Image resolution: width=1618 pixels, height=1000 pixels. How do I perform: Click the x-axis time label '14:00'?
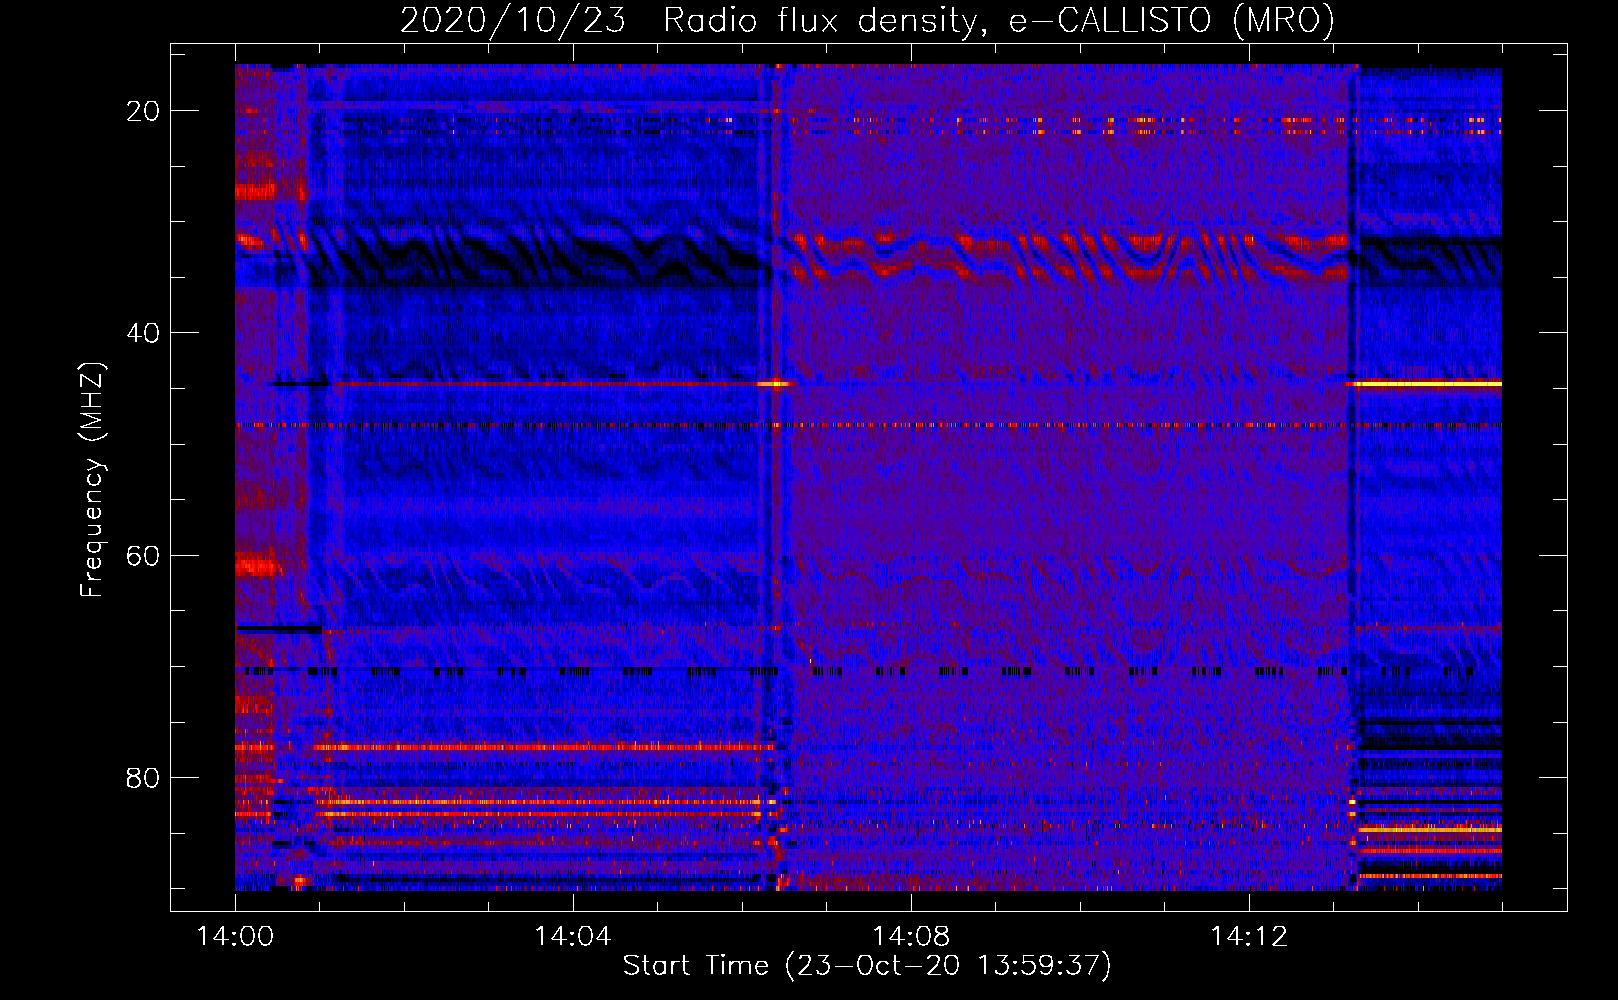235,937
